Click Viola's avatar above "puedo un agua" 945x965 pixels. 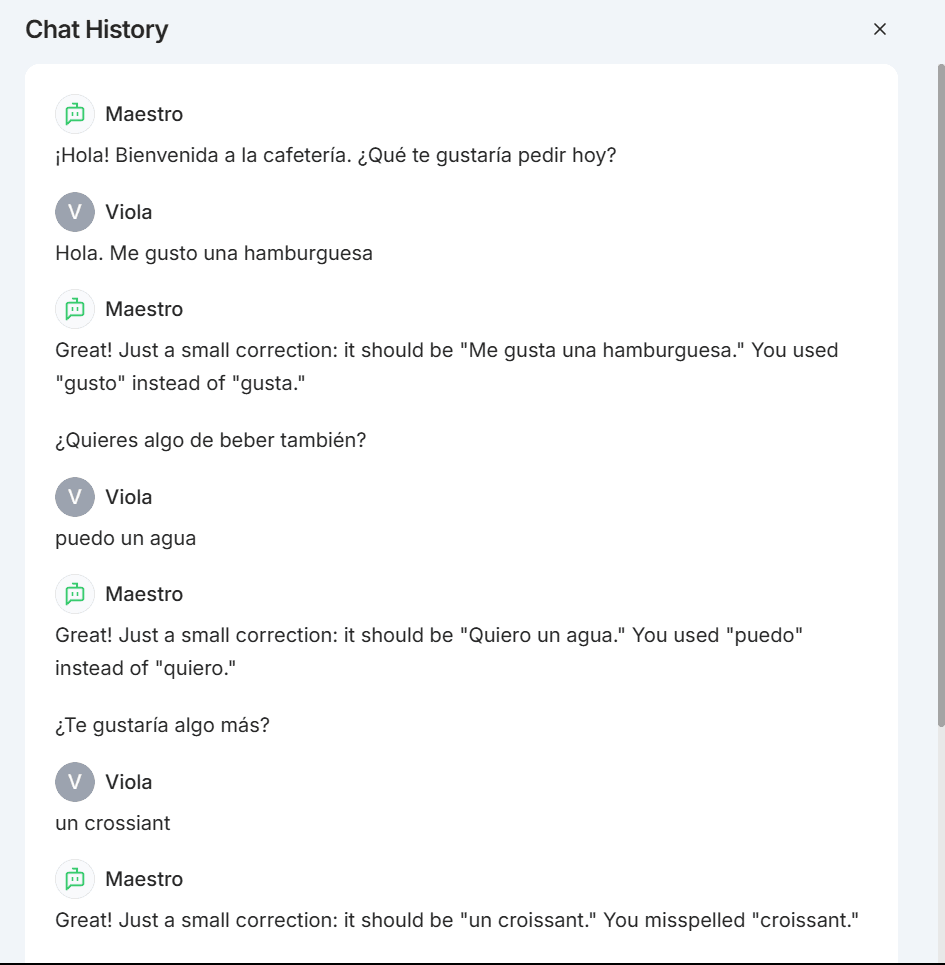(x=75, y=497)
